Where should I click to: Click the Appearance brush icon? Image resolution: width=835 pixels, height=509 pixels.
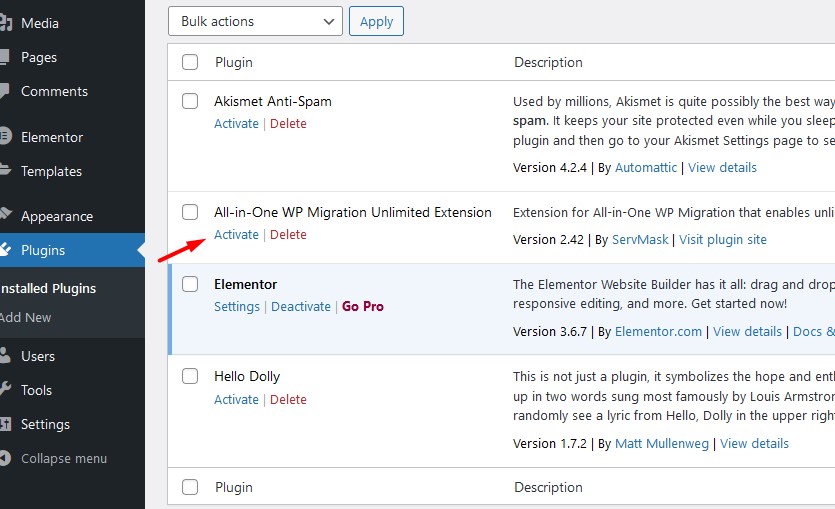click(5, 215)
